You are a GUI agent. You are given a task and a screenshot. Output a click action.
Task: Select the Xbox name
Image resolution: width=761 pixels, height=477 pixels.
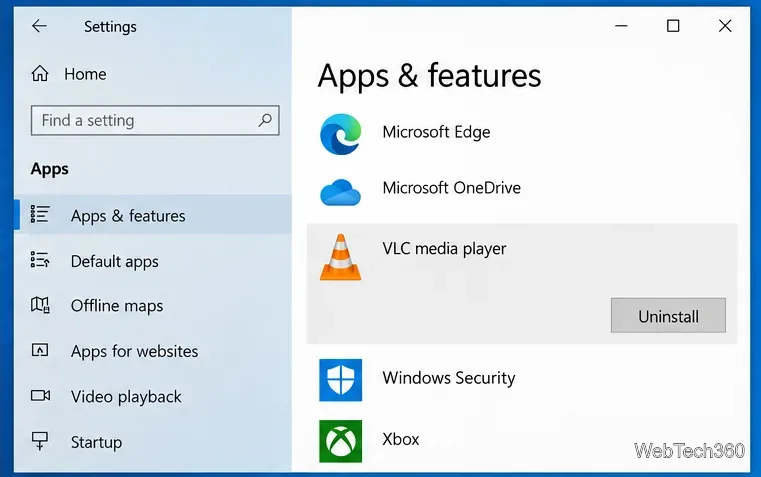401,439
